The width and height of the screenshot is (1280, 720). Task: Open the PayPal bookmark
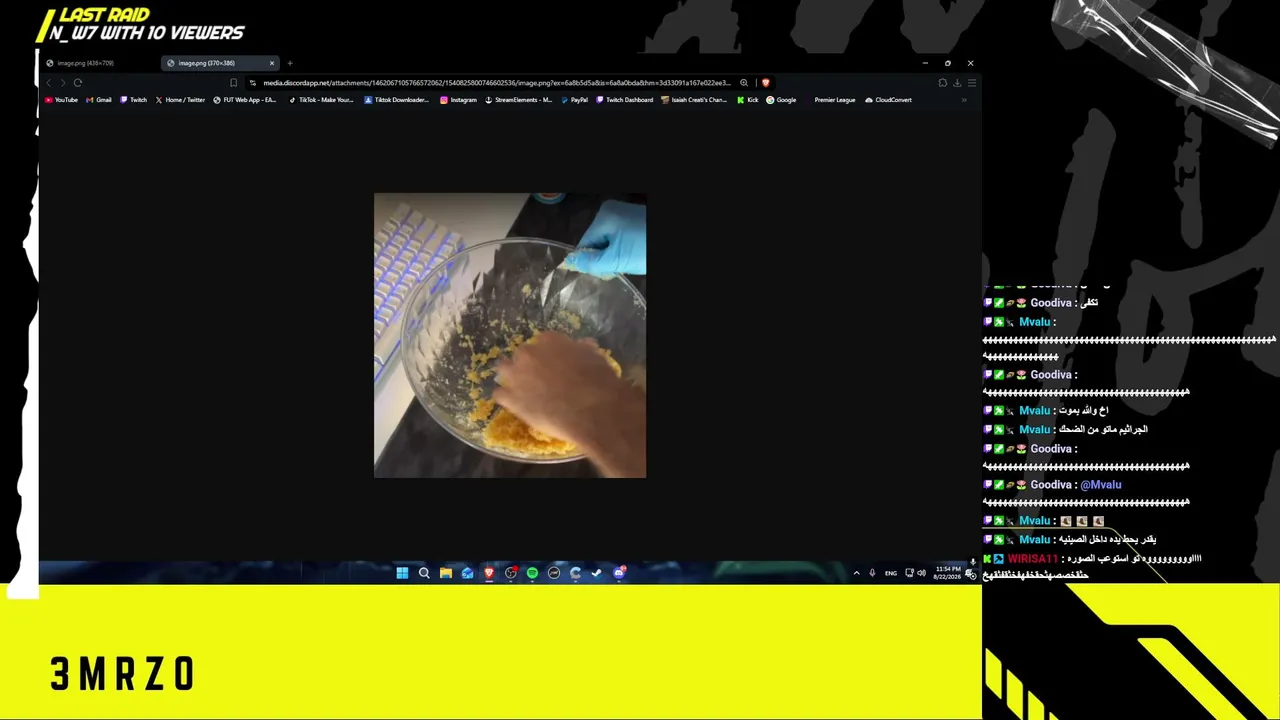[575, 100]
